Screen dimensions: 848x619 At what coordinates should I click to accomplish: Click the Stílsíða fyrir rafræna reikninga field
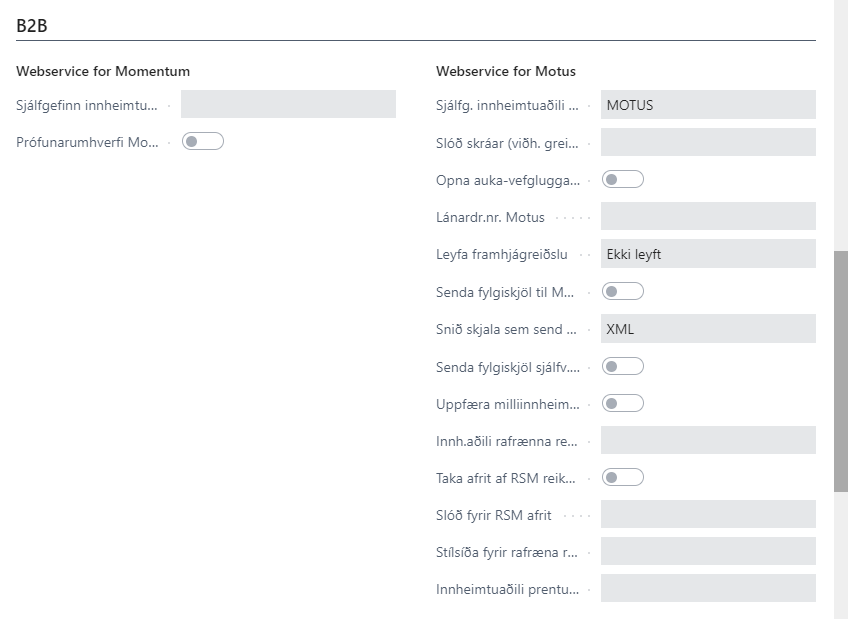tap(708, 552)
